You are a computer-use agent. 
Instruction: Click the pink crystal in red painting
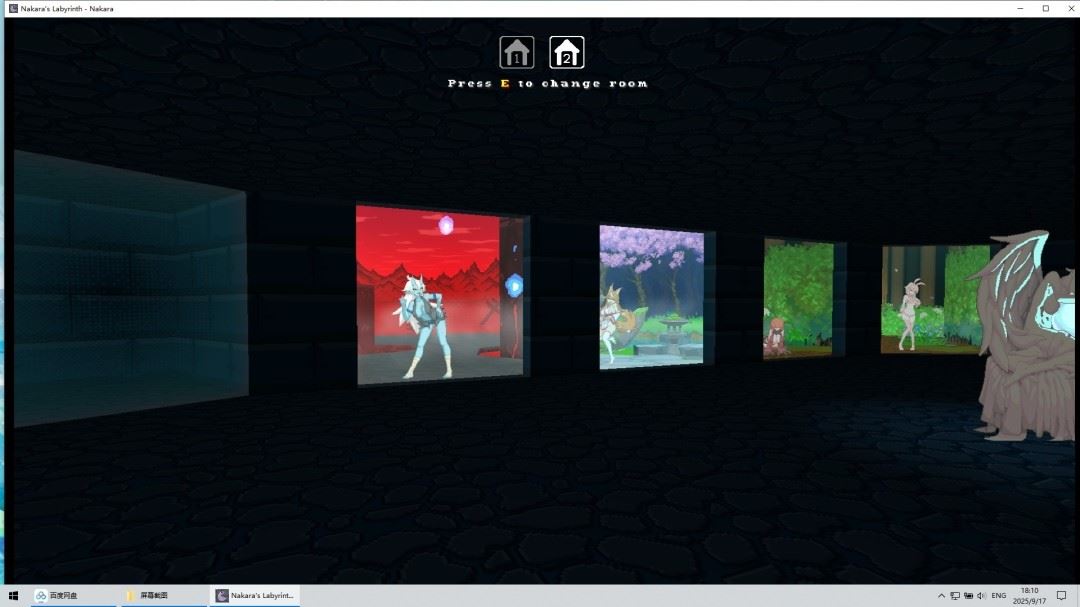pos(446,225)
